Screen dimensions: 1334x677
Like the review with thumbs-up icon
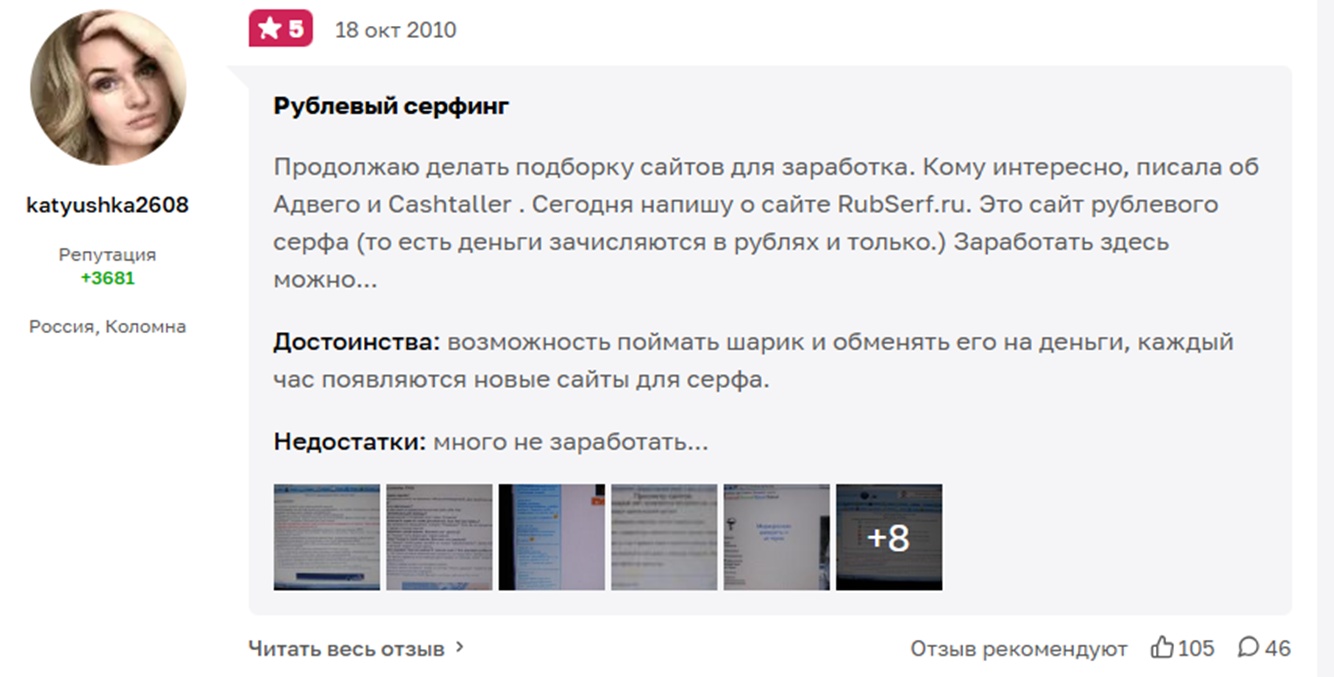click(x=1162, y=647)
